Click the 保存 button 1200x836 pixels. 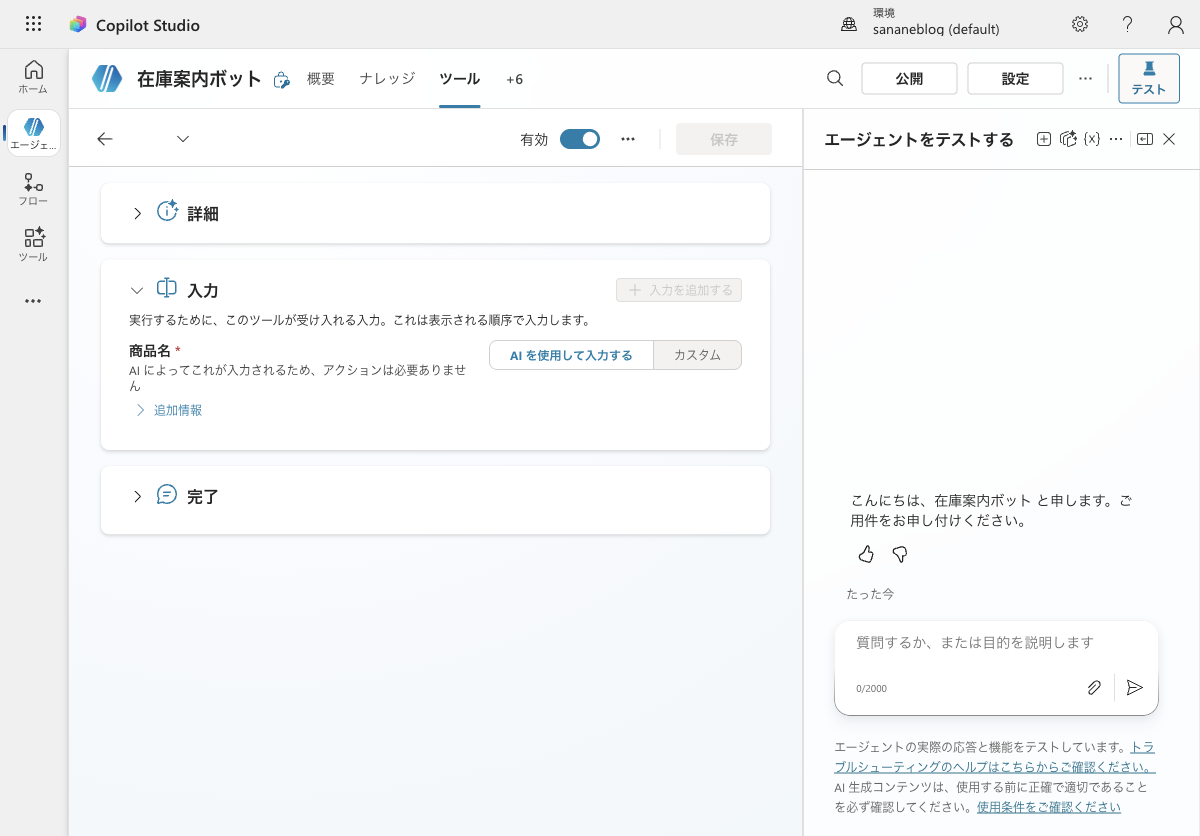(724, 139)
